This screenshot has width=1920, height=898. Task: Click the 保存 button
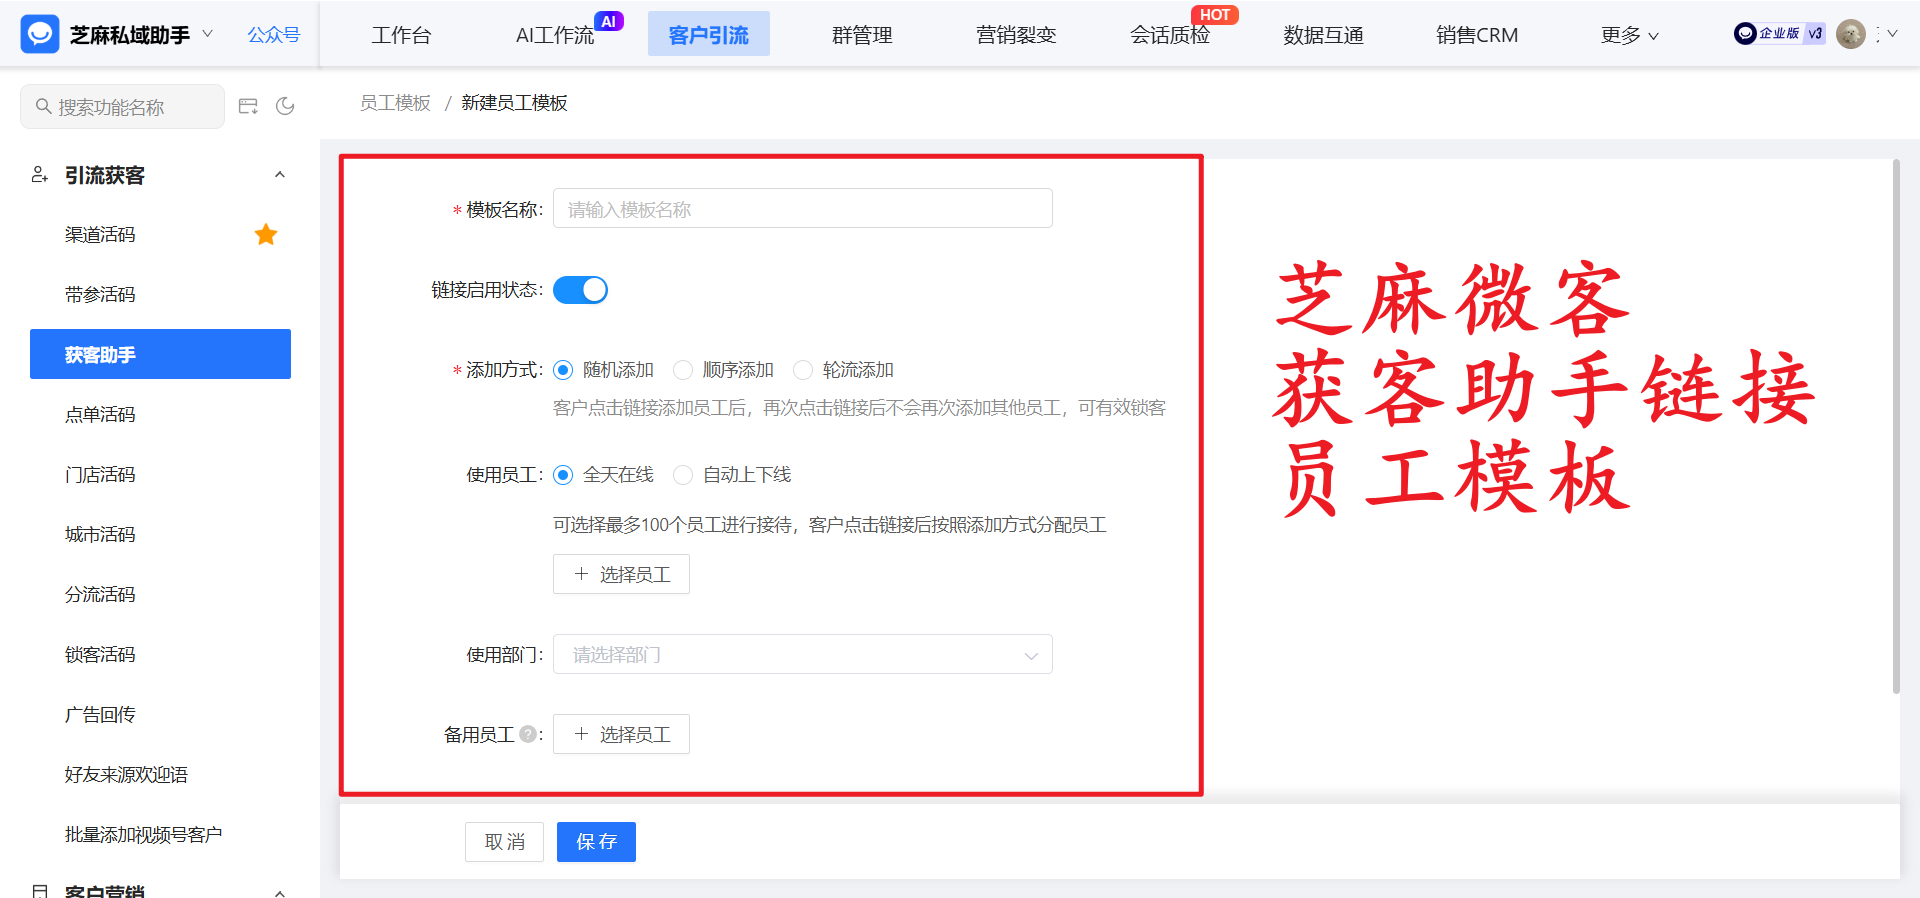point(596,842)
